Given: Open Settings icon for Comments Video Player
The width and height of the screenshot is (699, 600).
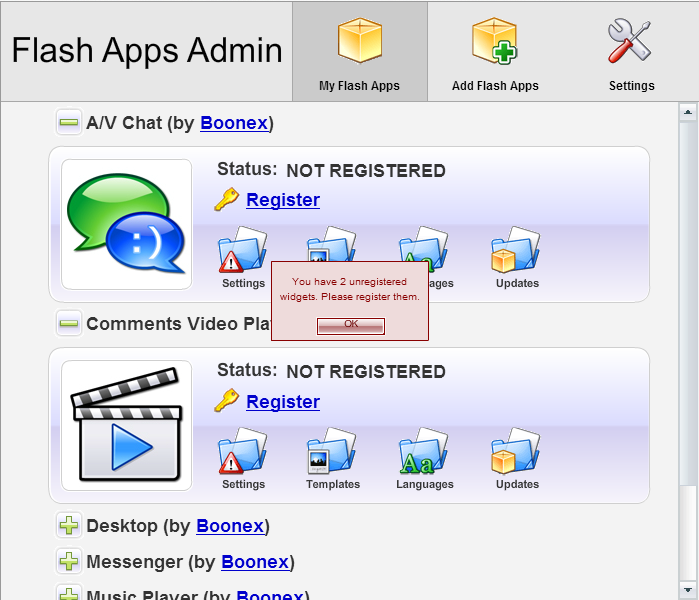Looking at the screenshot, I should 243,453.
